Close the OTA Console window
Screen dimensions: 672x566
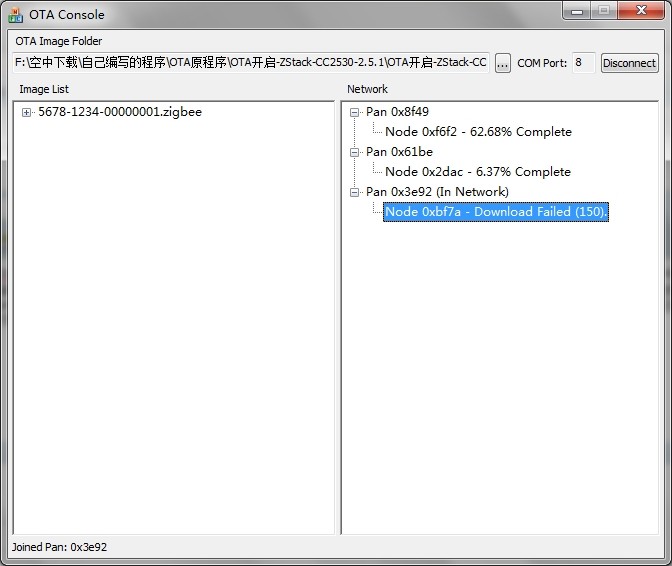pyautogui.click(x=641, y=11)
